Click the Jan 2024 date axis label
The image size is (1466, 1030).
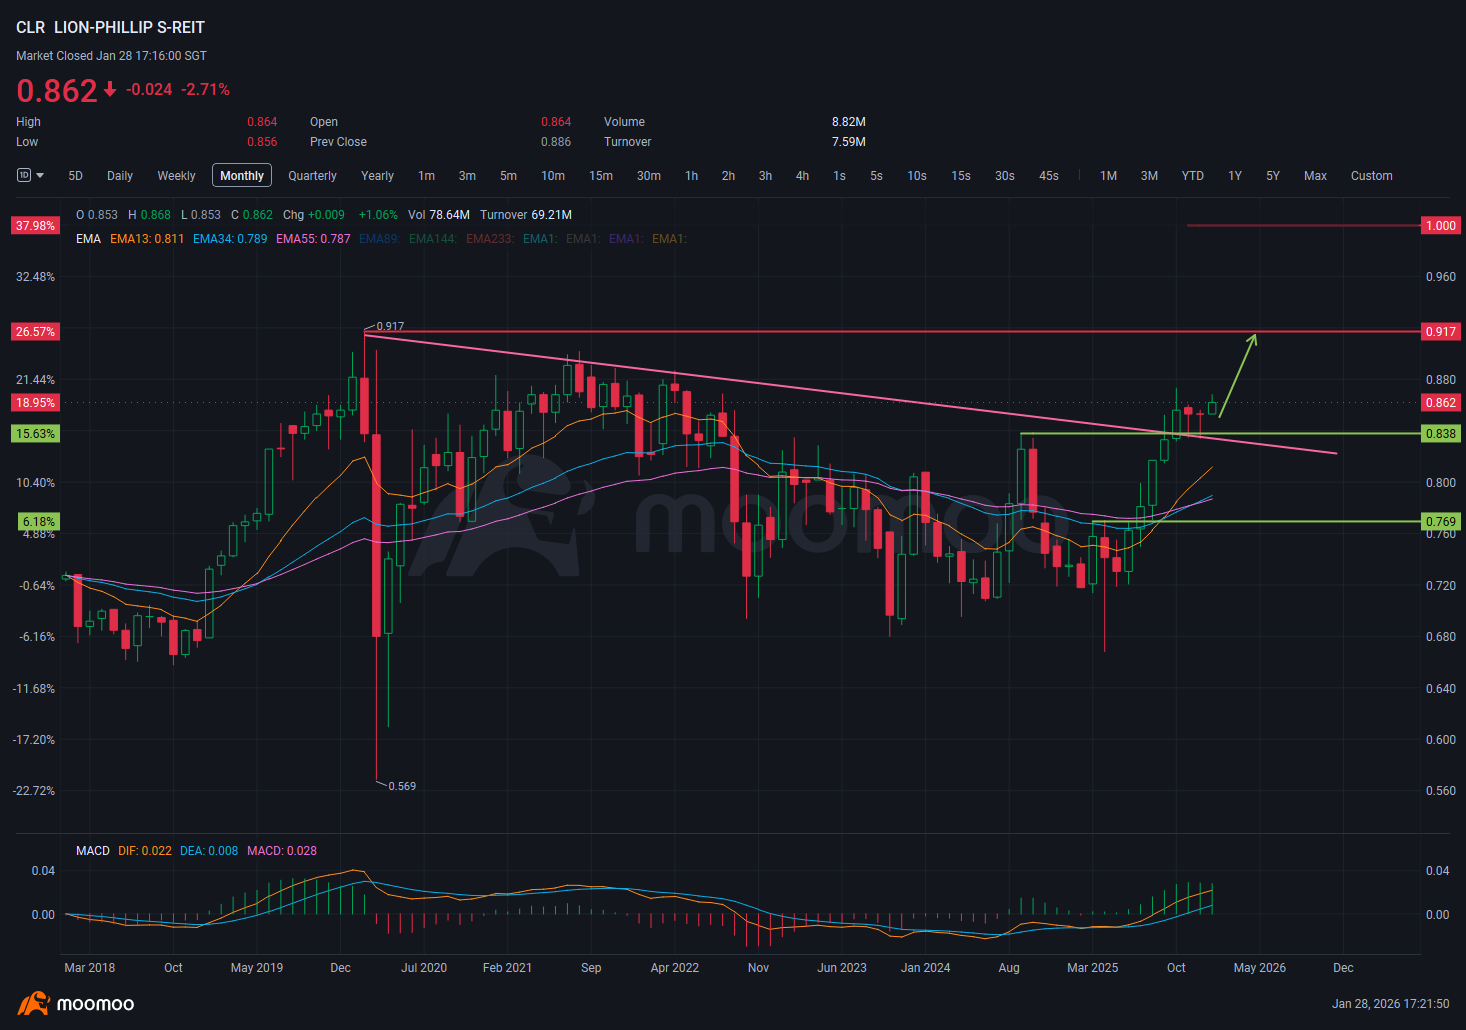pyautogui.click(x=926, y=968)
